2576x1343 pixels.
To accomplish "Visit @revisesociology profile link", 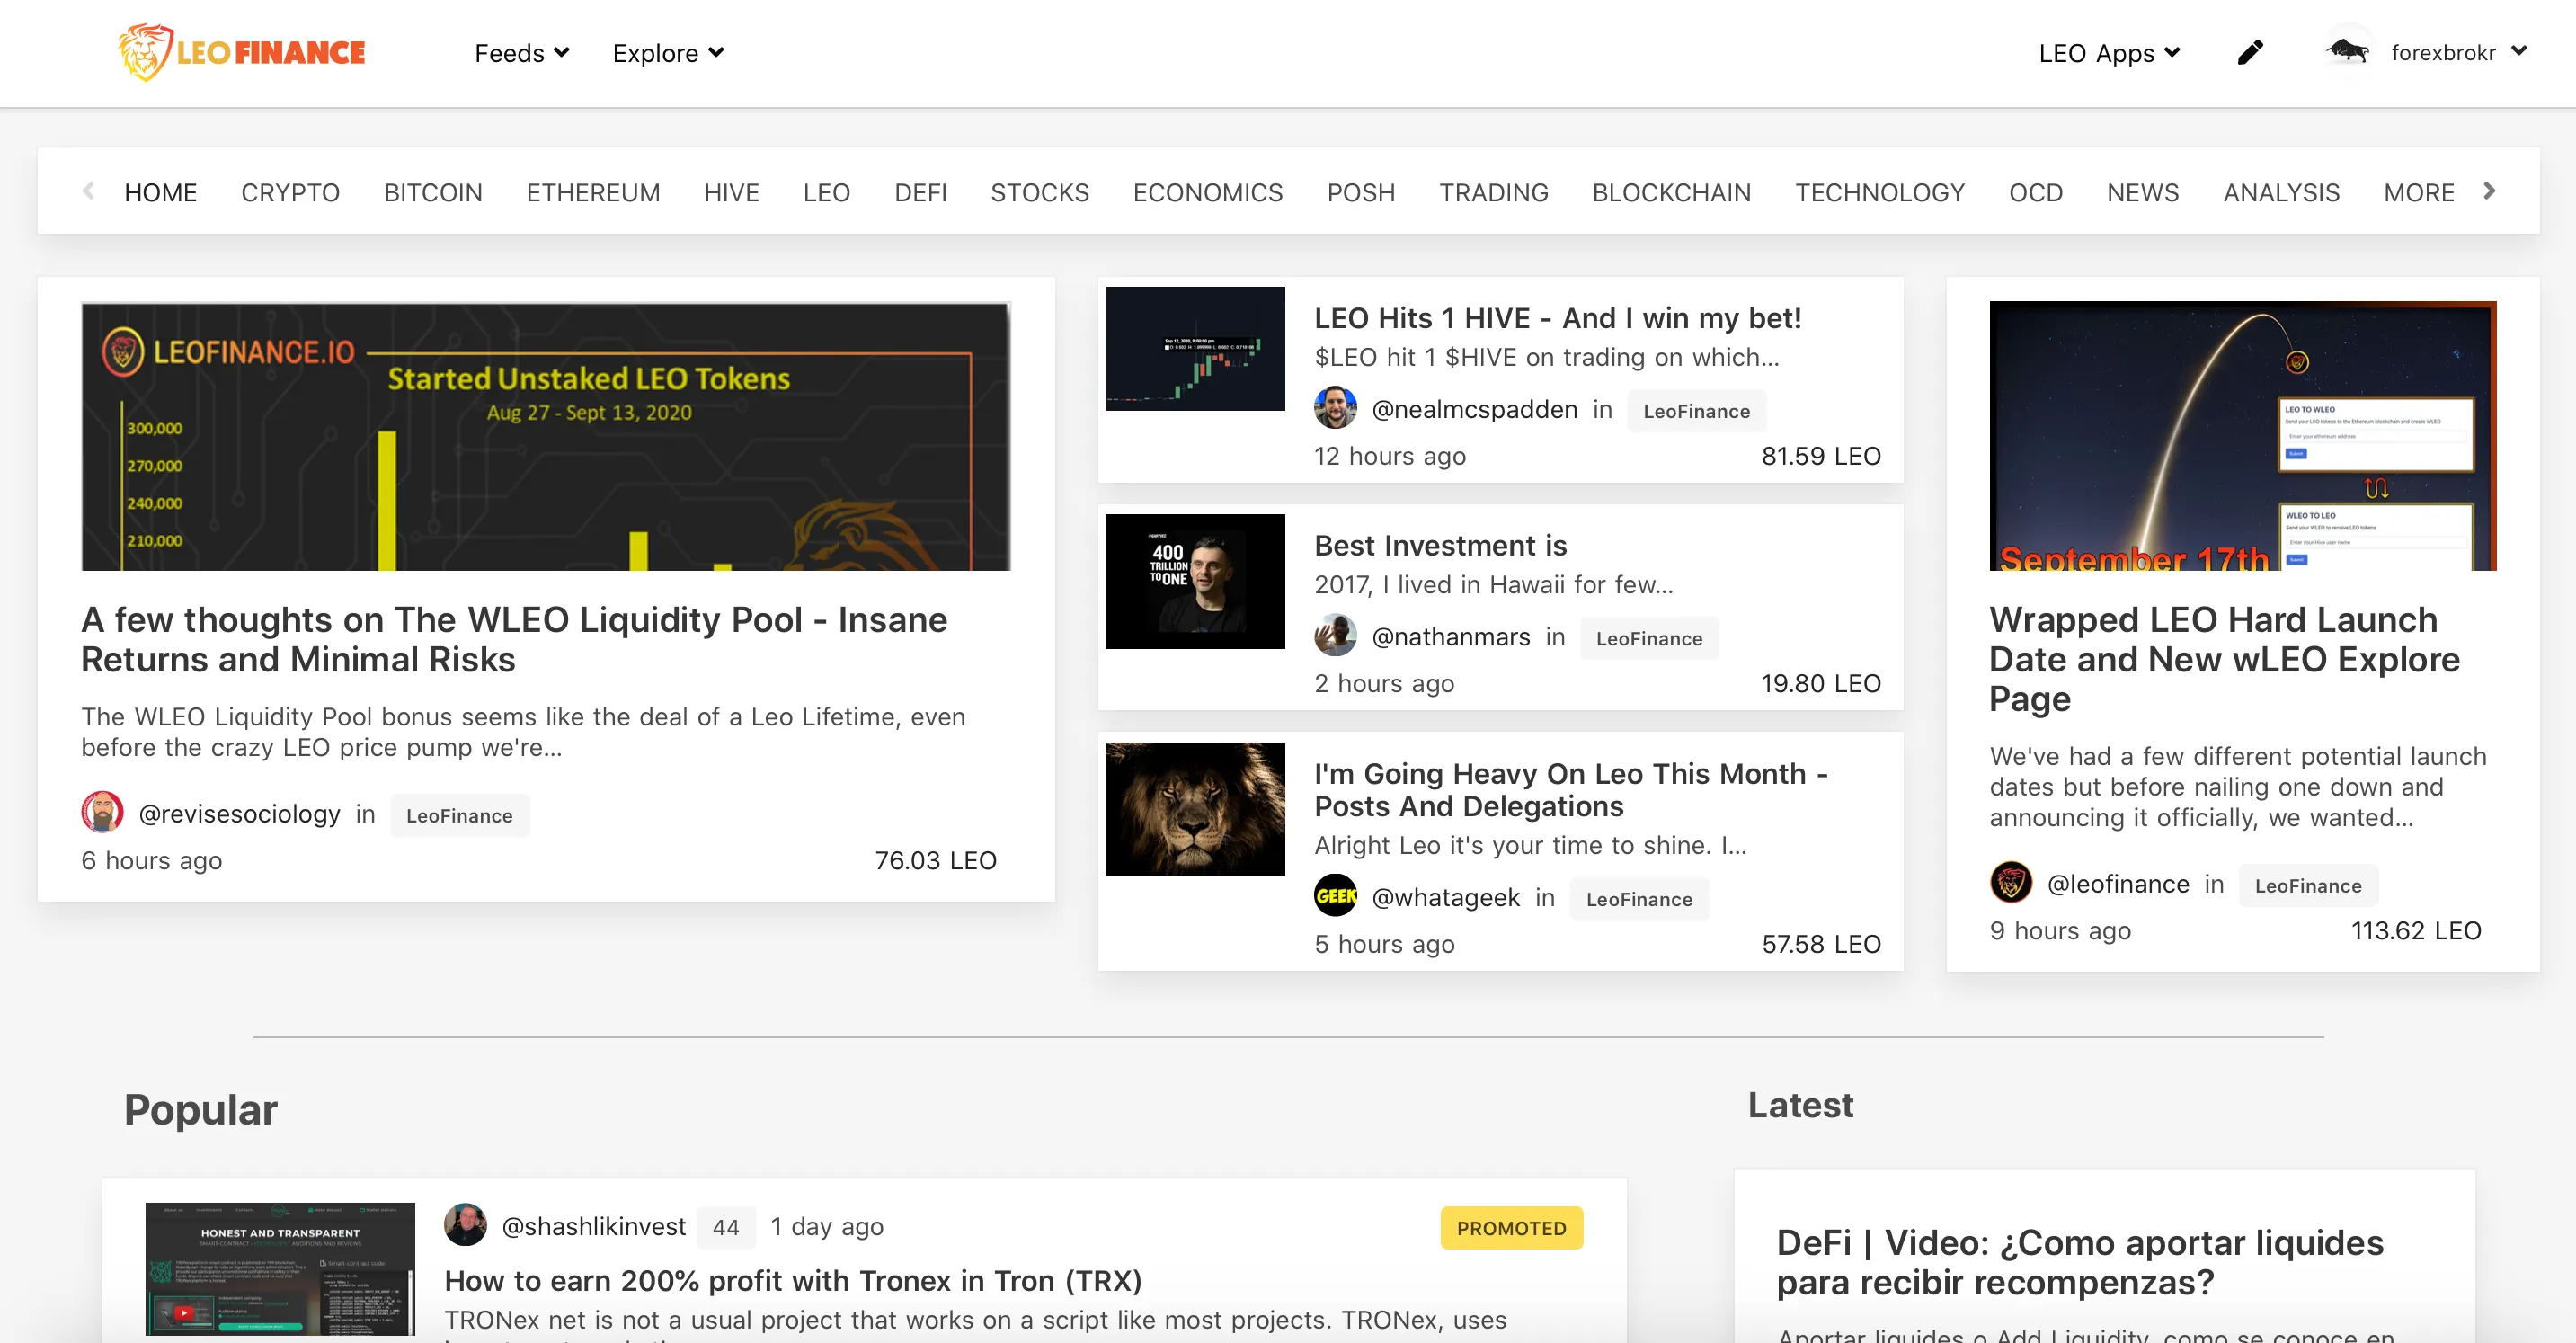I will [x=239, y=813].
